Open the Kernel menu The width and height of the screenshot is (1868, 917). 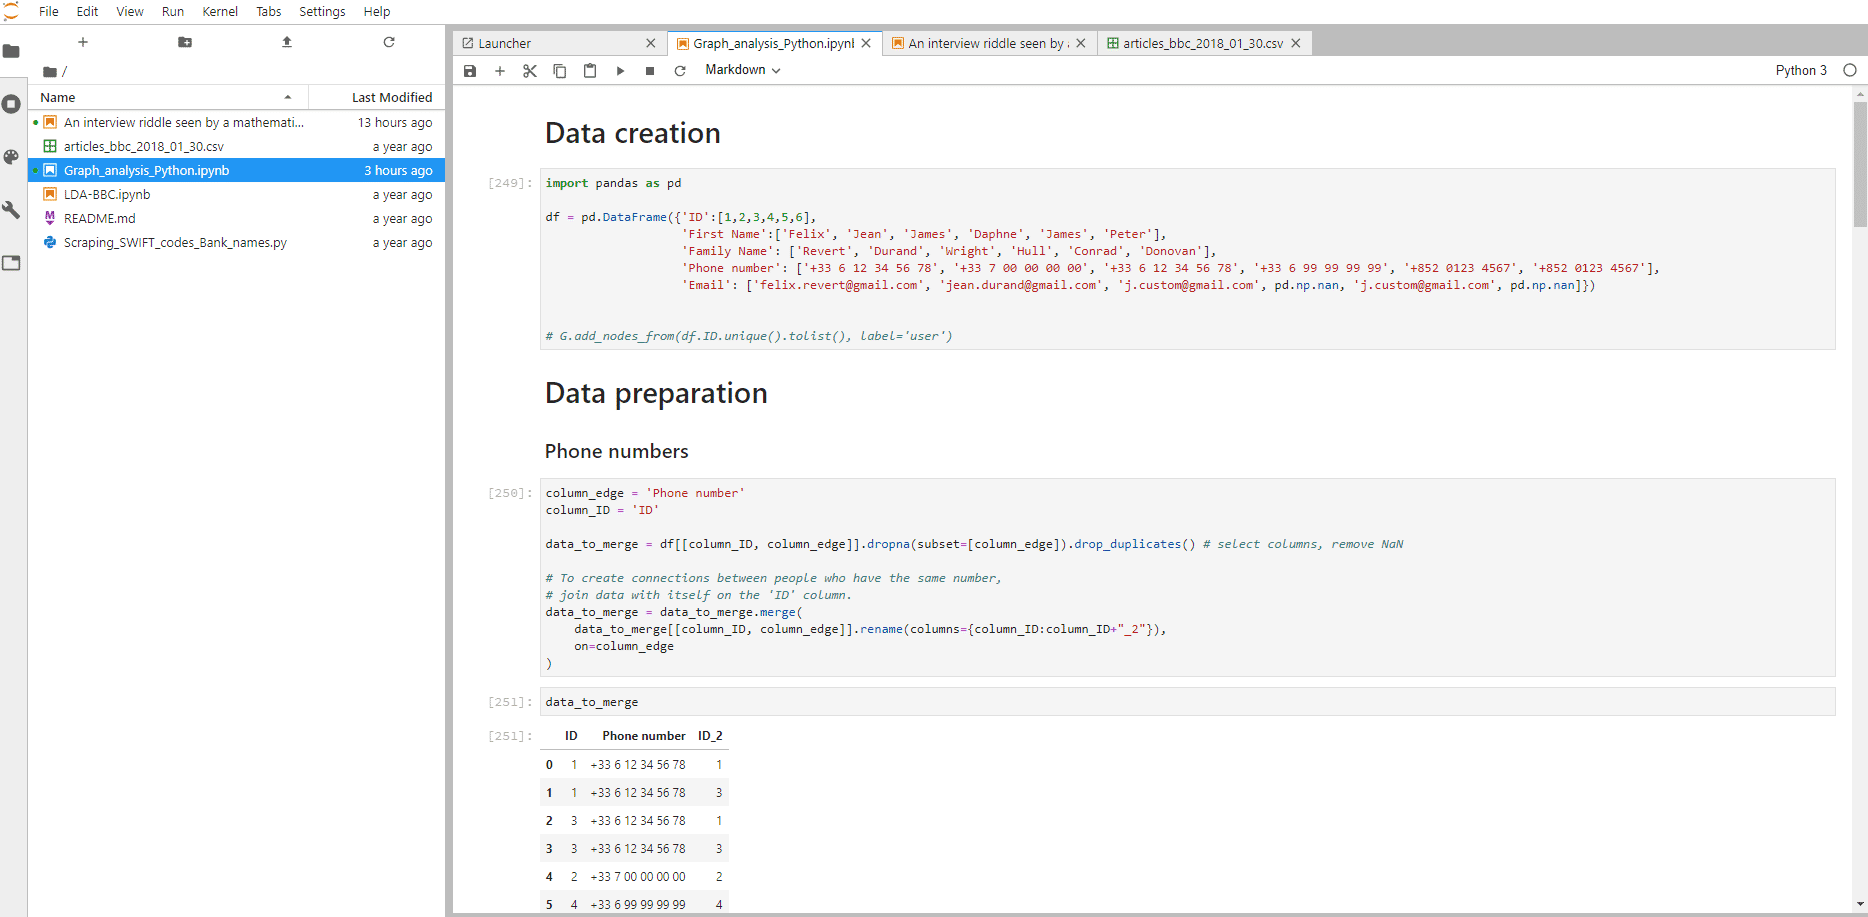pos(220,11)
